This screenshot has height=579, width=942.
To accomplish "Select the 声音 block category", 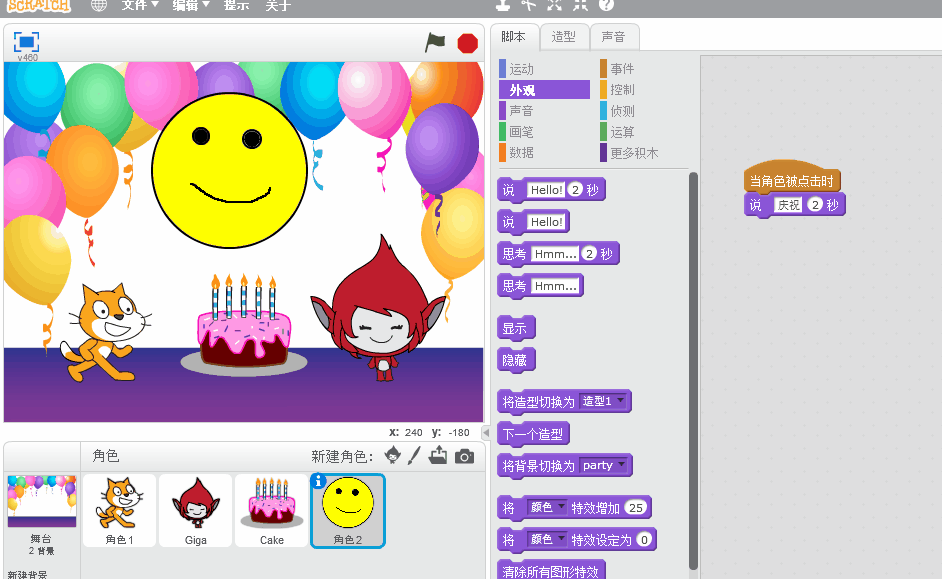I will 544,111.
